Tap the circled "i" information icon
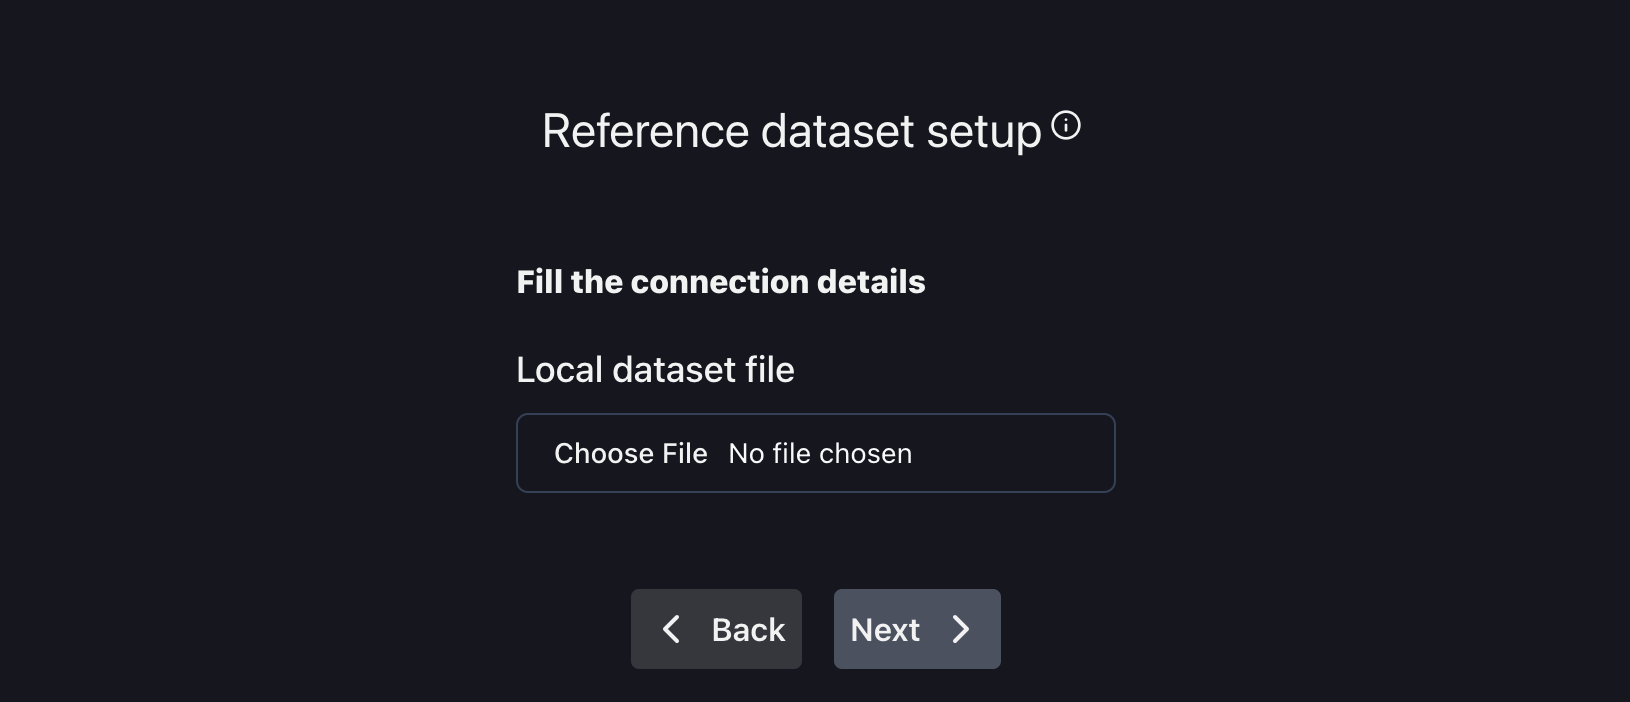The image size is (1630, 702). pos(1066,126)
